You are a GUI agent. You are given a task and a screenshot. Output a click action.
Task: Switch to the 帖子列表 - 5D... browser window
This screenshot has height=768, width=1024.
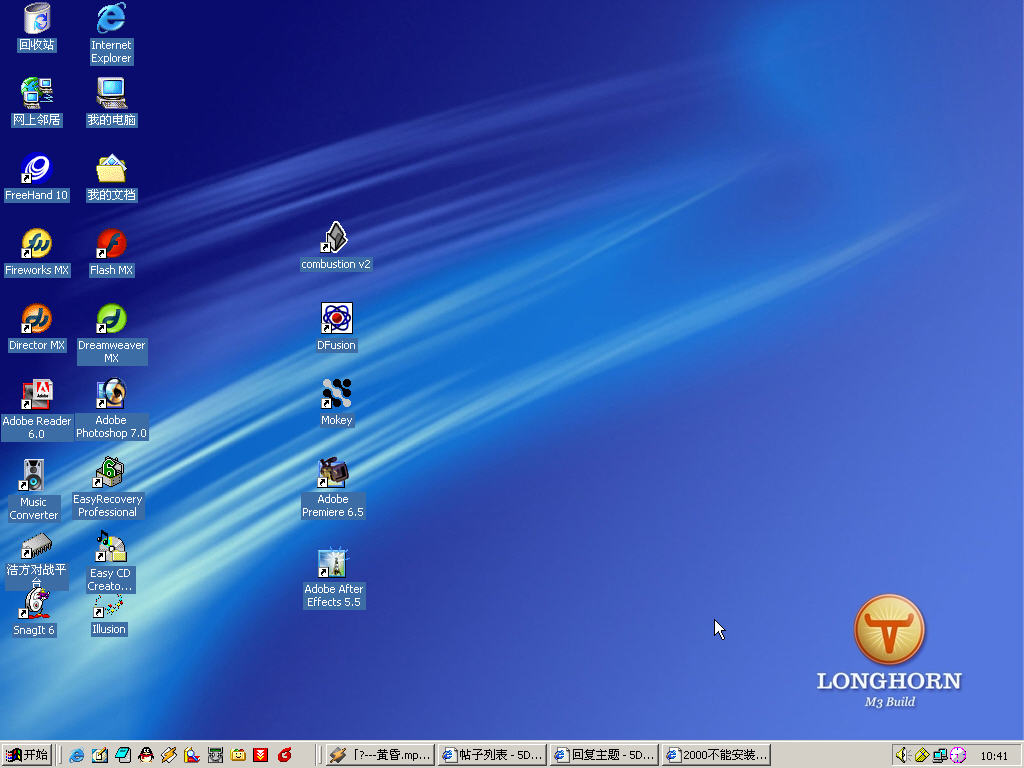click(x=492, y=755)
